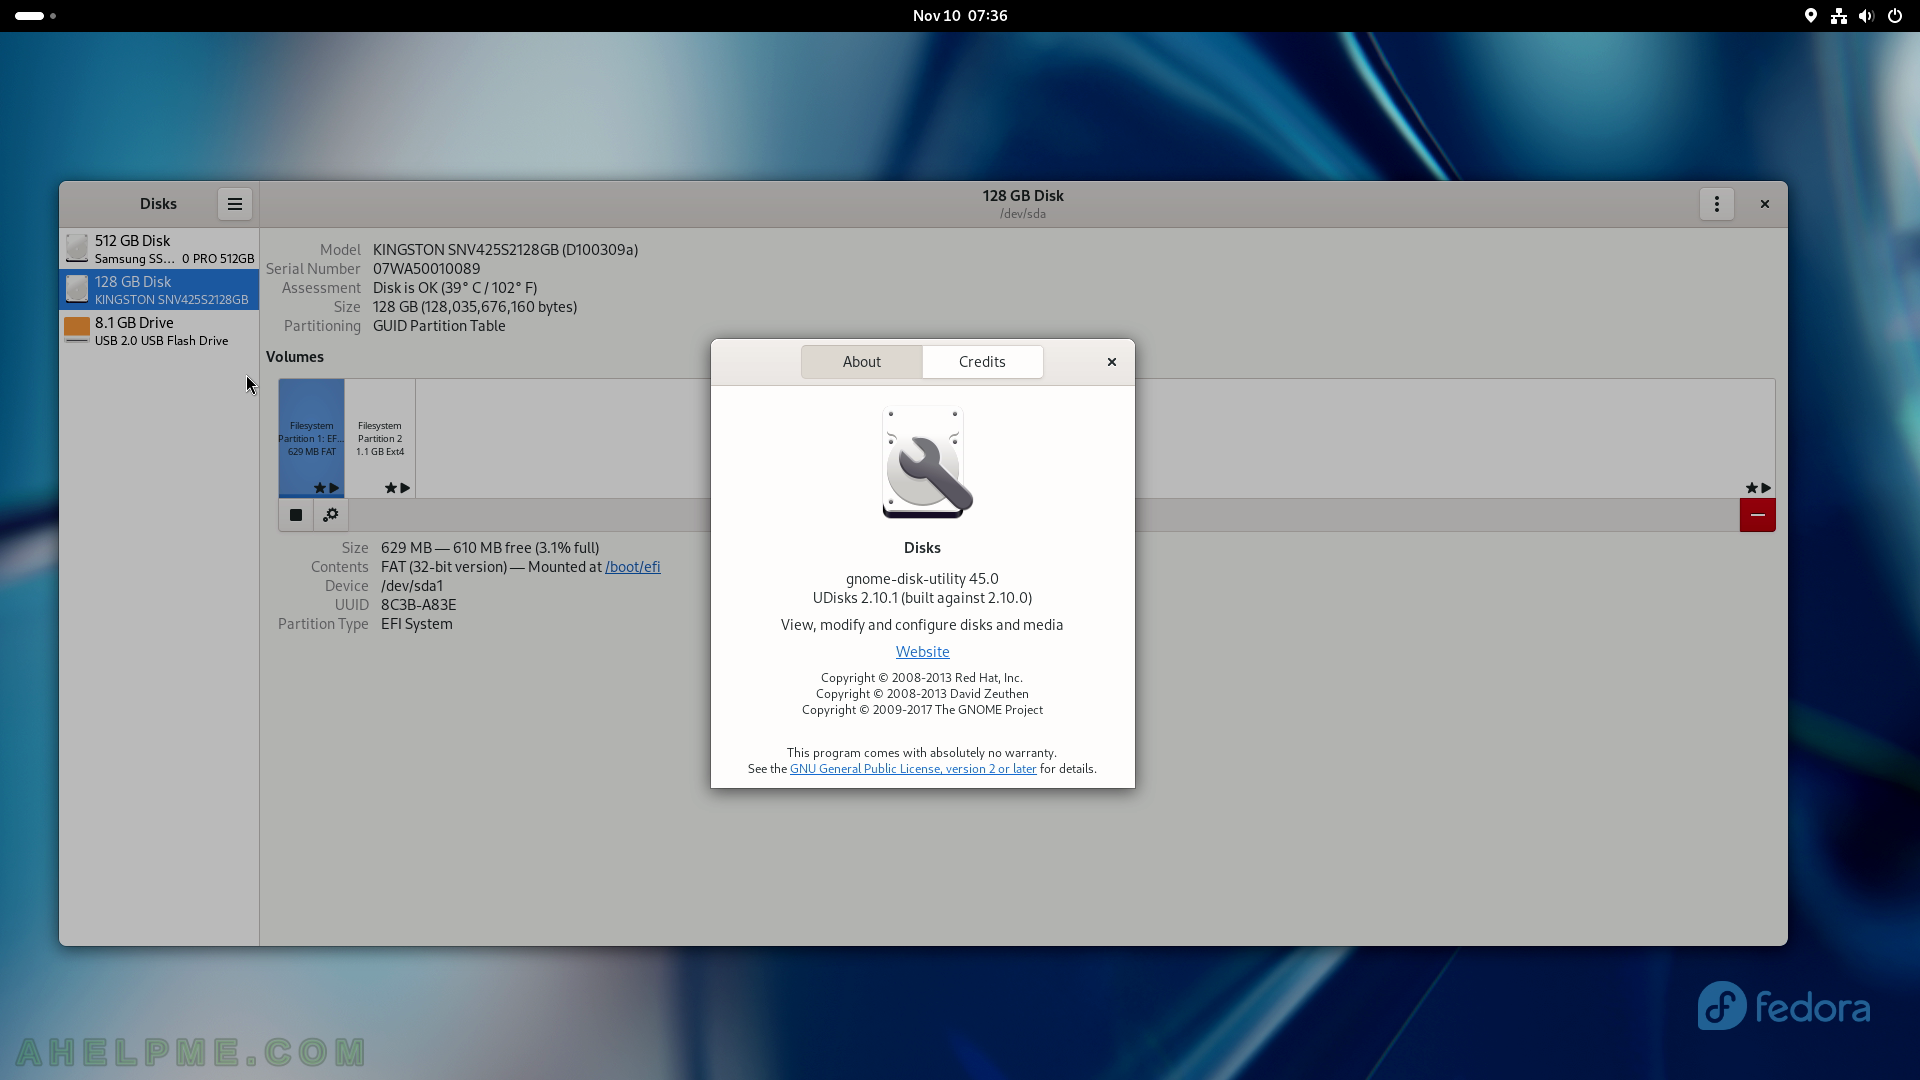Click the location services tray icon

pos(1811,16)
